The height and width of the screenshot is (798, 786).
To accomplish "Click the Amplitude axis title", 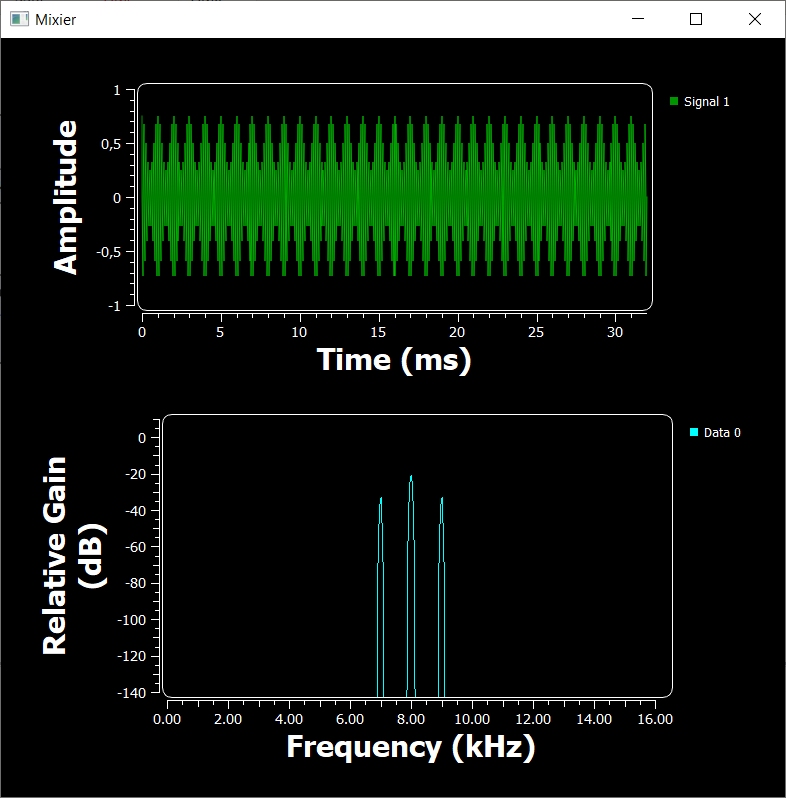I will click(x=66, y=197).
